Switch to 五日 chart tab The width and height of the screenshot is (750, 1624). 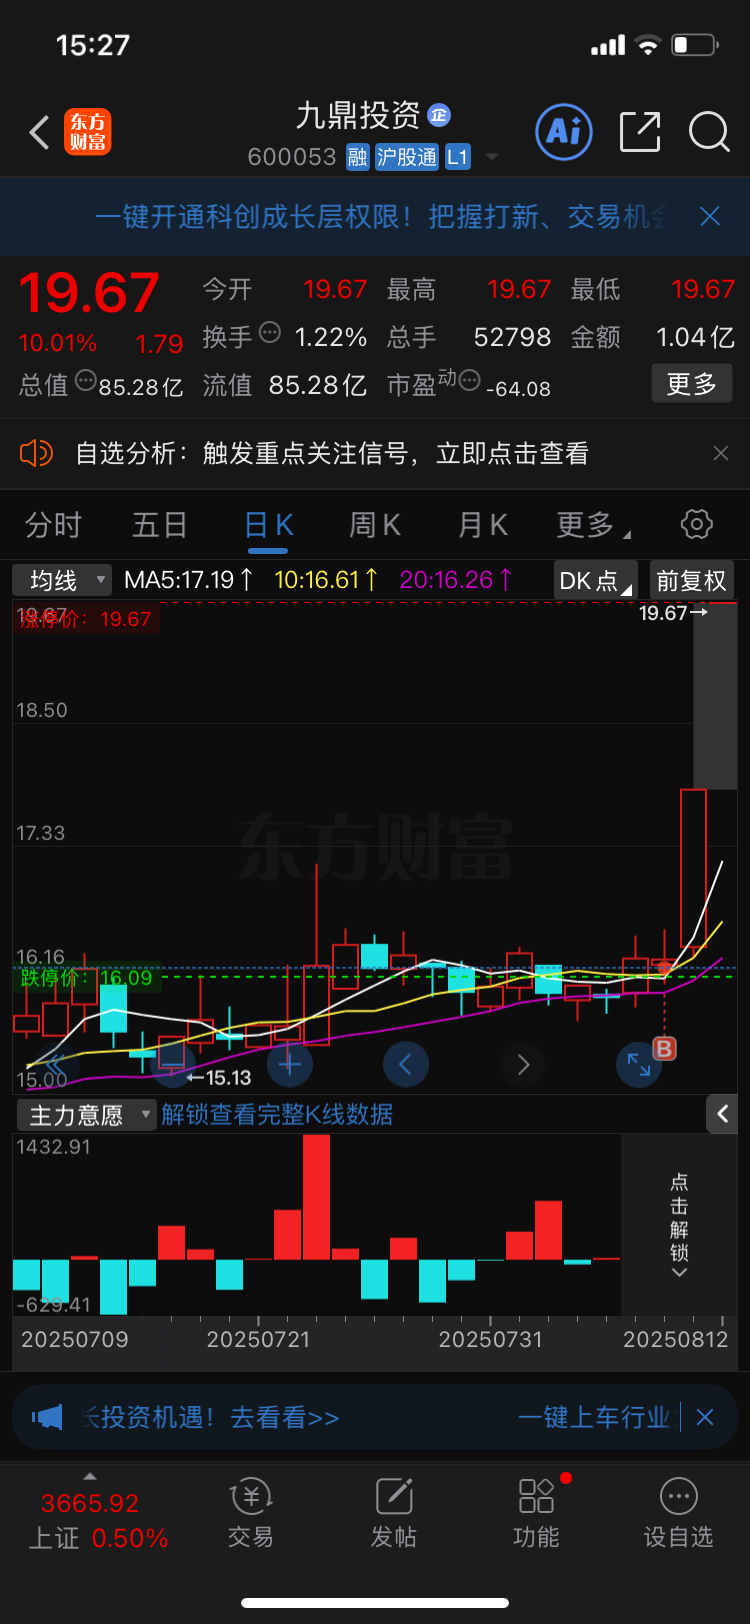click(160, 525)
